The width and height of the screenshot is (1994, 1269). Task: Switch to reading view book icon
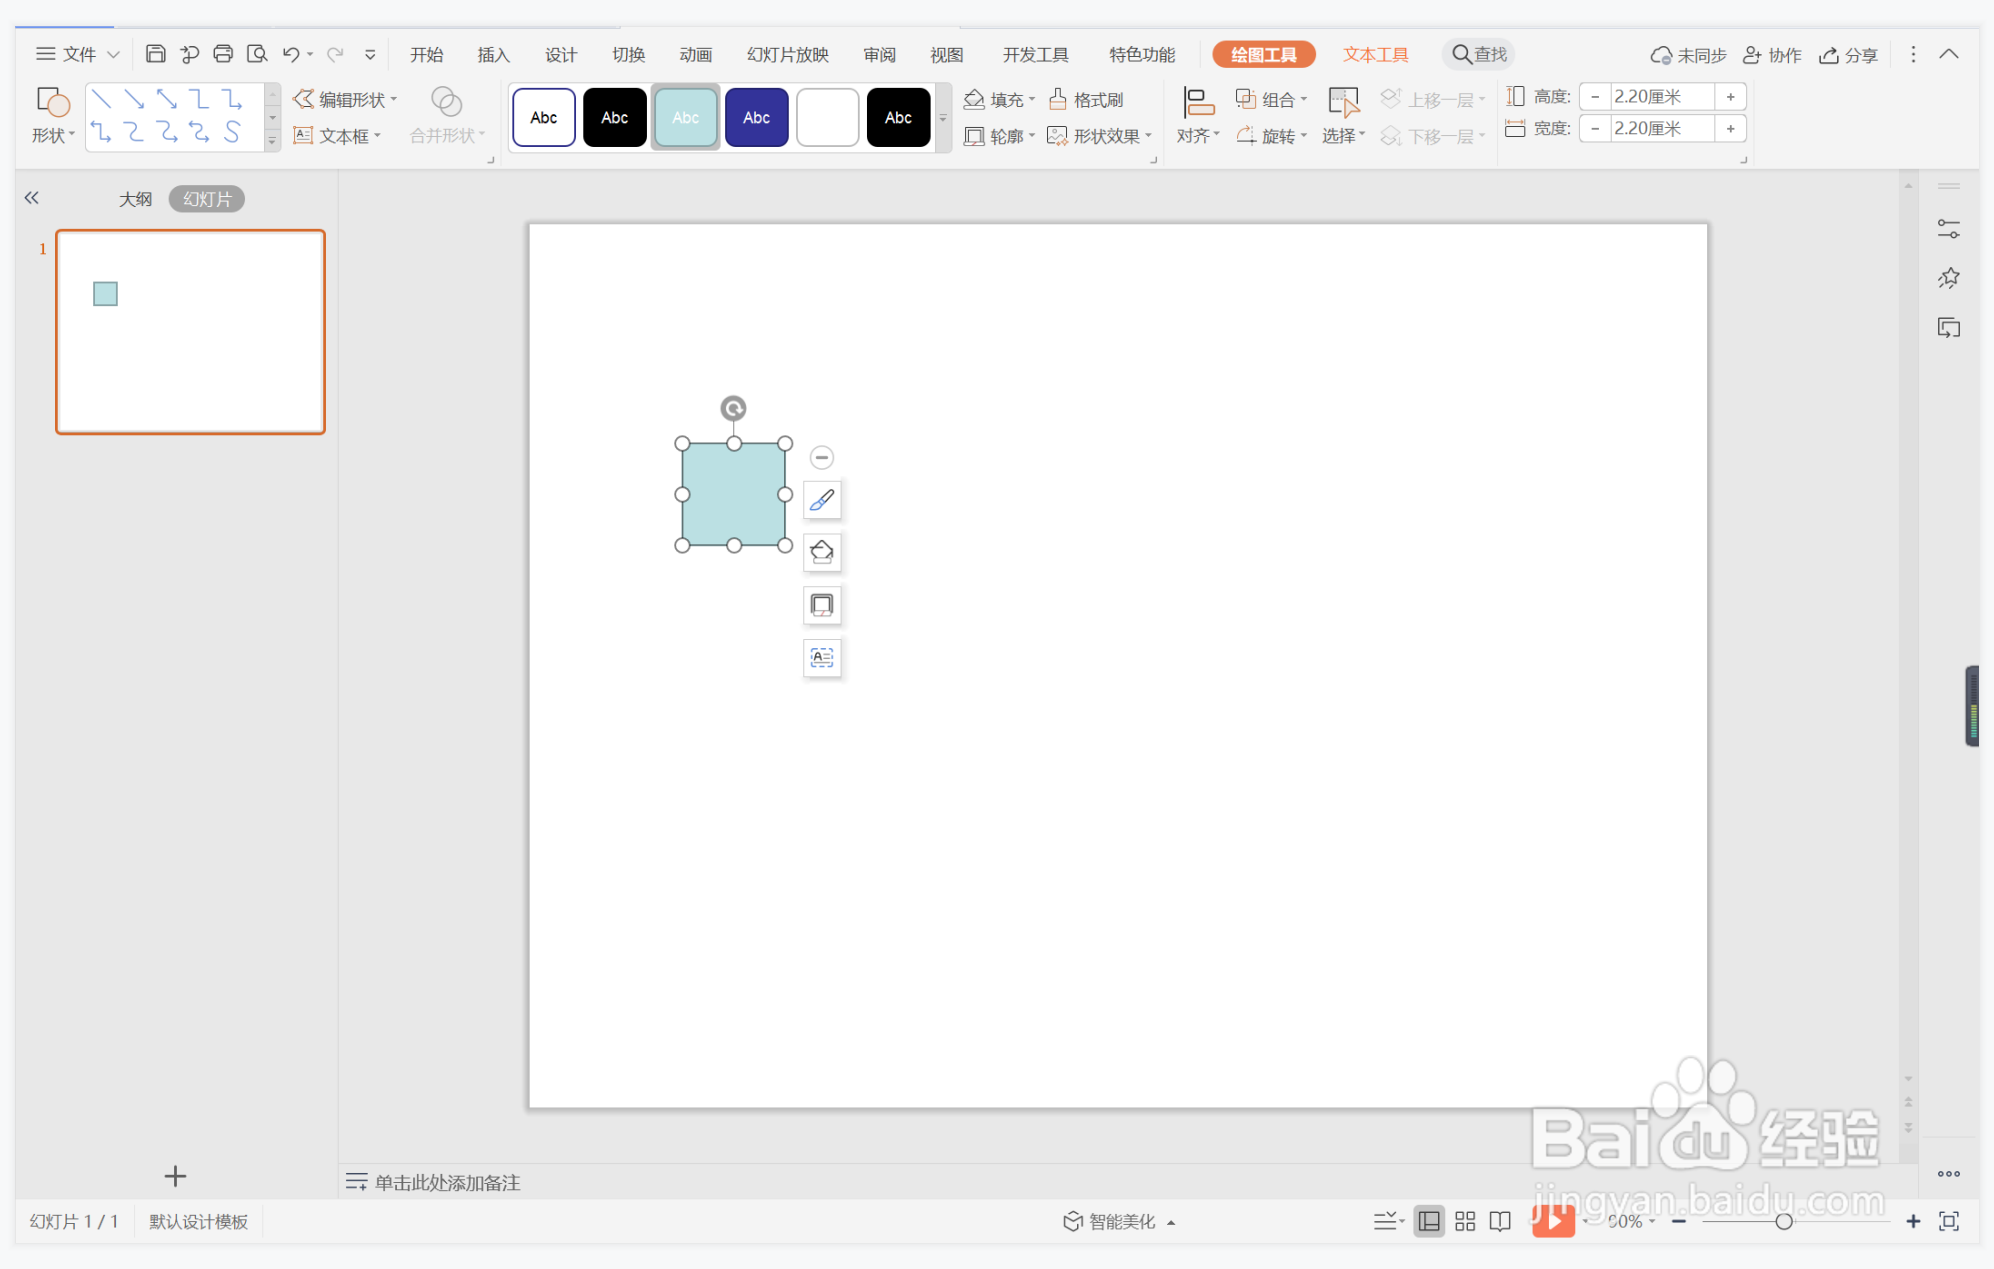pyautogui.click(x=1500, y=1221)
